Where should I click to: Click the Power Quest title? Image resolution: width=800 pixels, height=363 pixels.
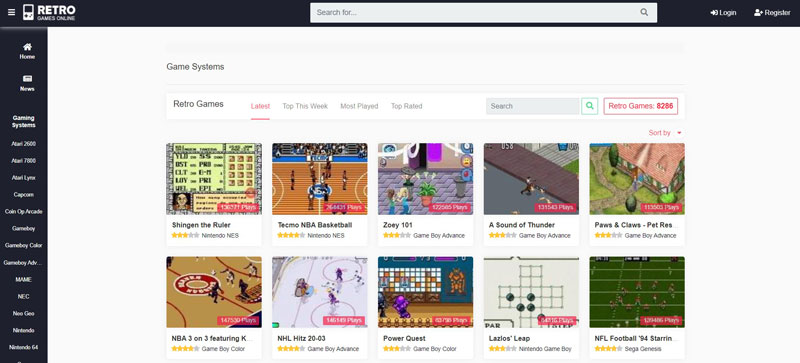click(405, 338)
